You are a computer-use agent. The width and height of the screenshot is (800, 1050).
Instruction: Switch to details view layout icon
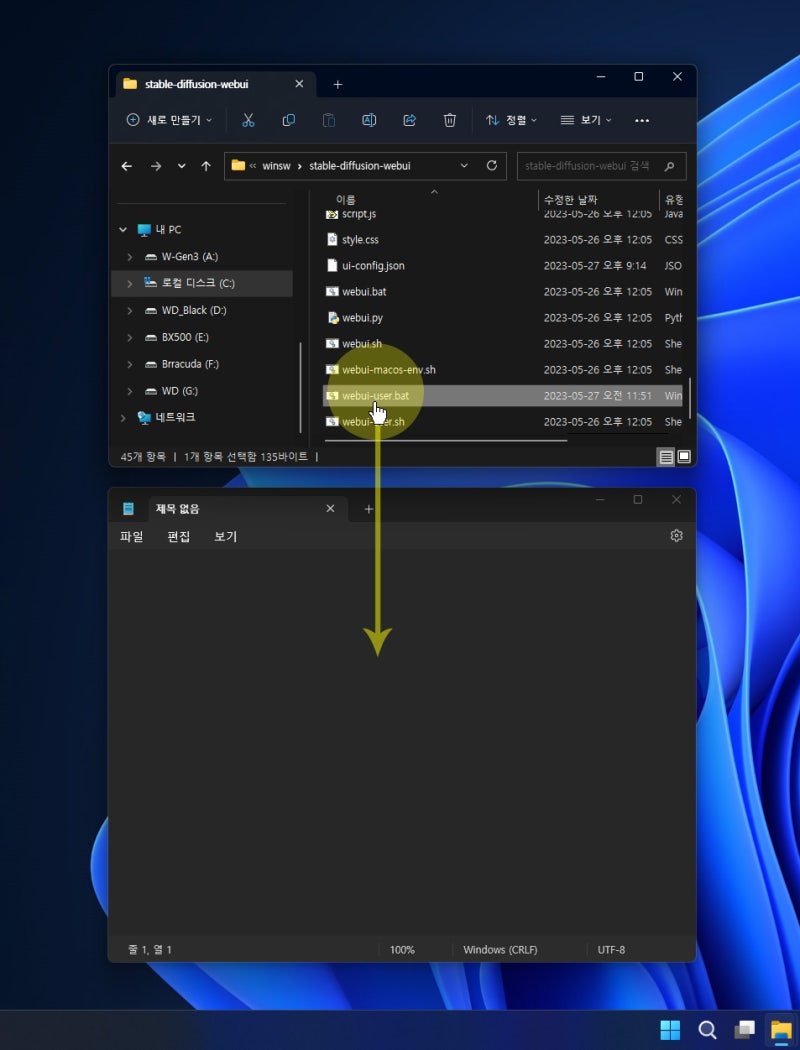pos(665,456)
